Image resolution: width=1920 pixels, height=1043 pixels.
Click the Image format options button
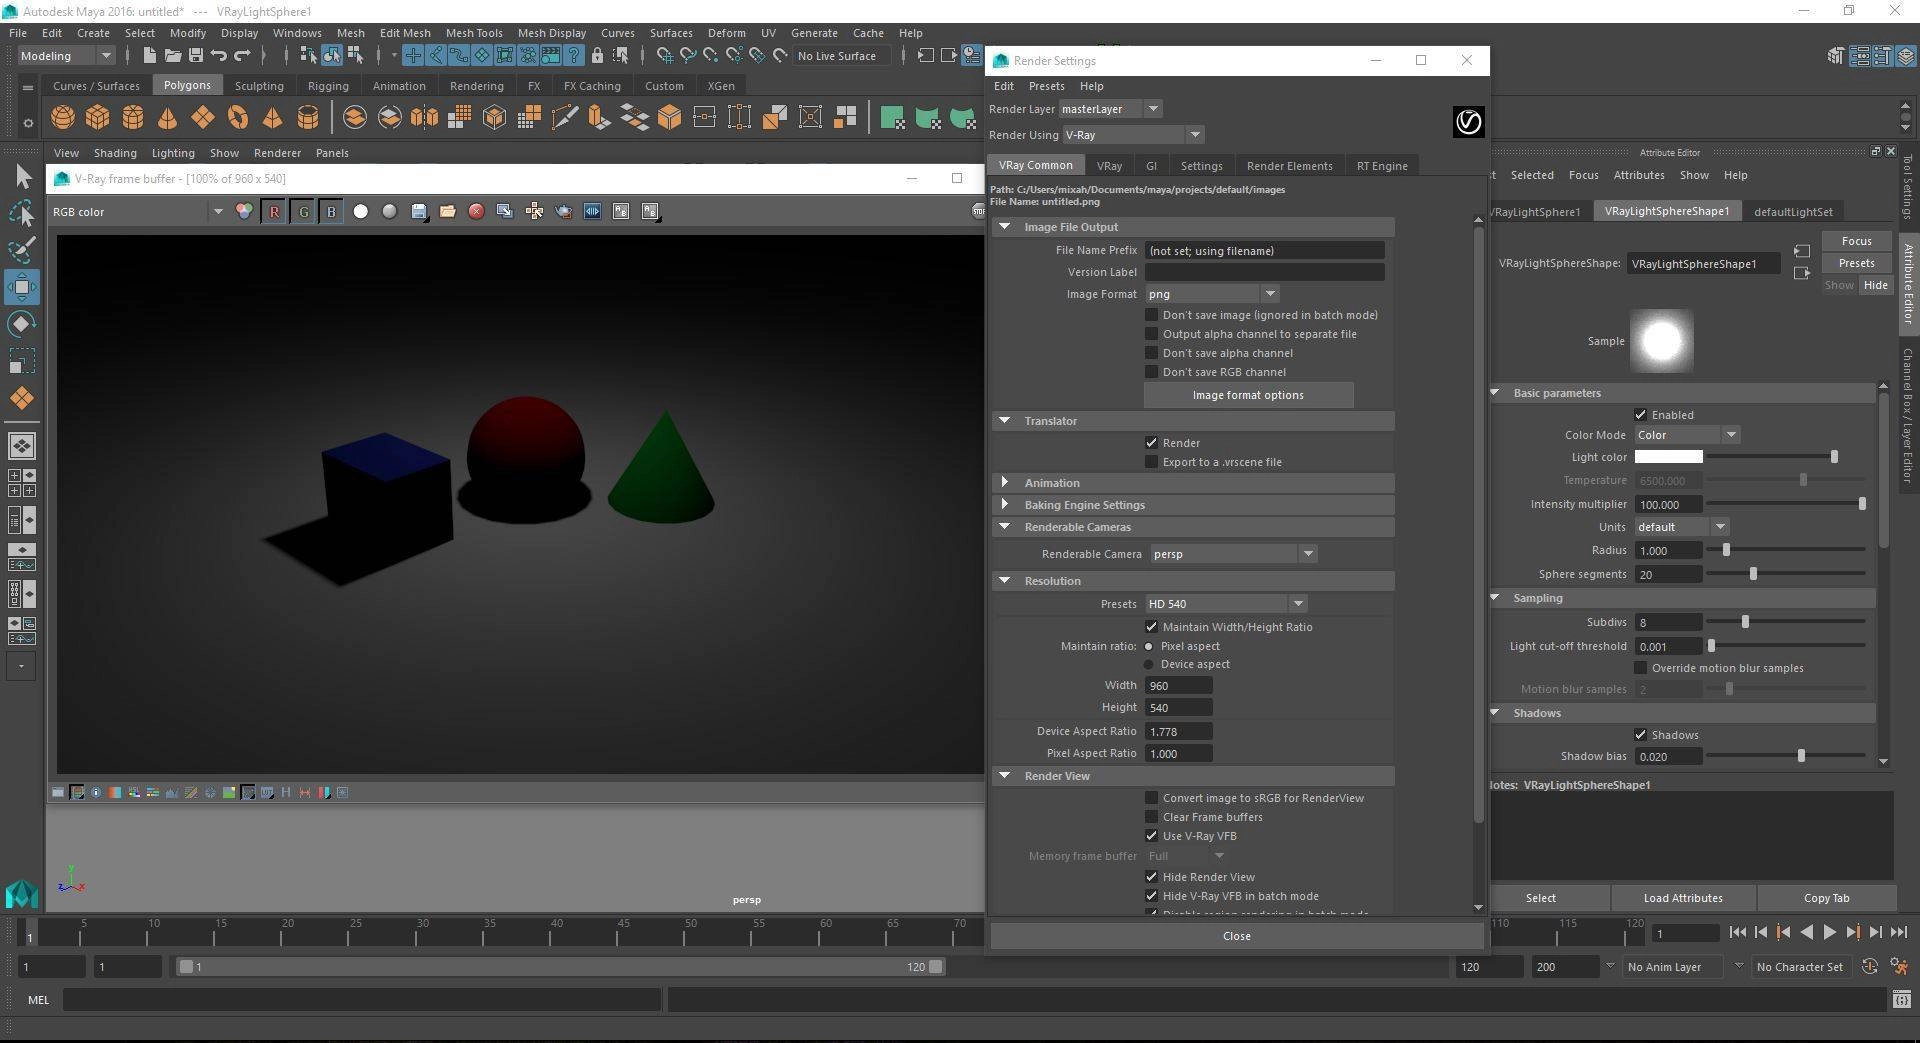click(1248, 395)
